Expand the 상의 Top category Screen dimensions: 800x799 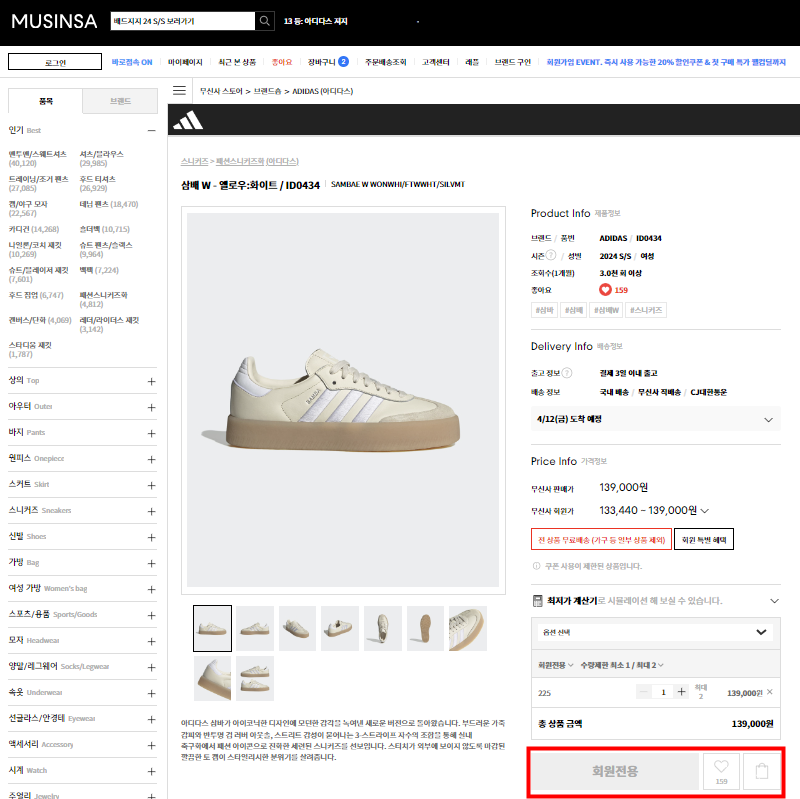point(152,382)
